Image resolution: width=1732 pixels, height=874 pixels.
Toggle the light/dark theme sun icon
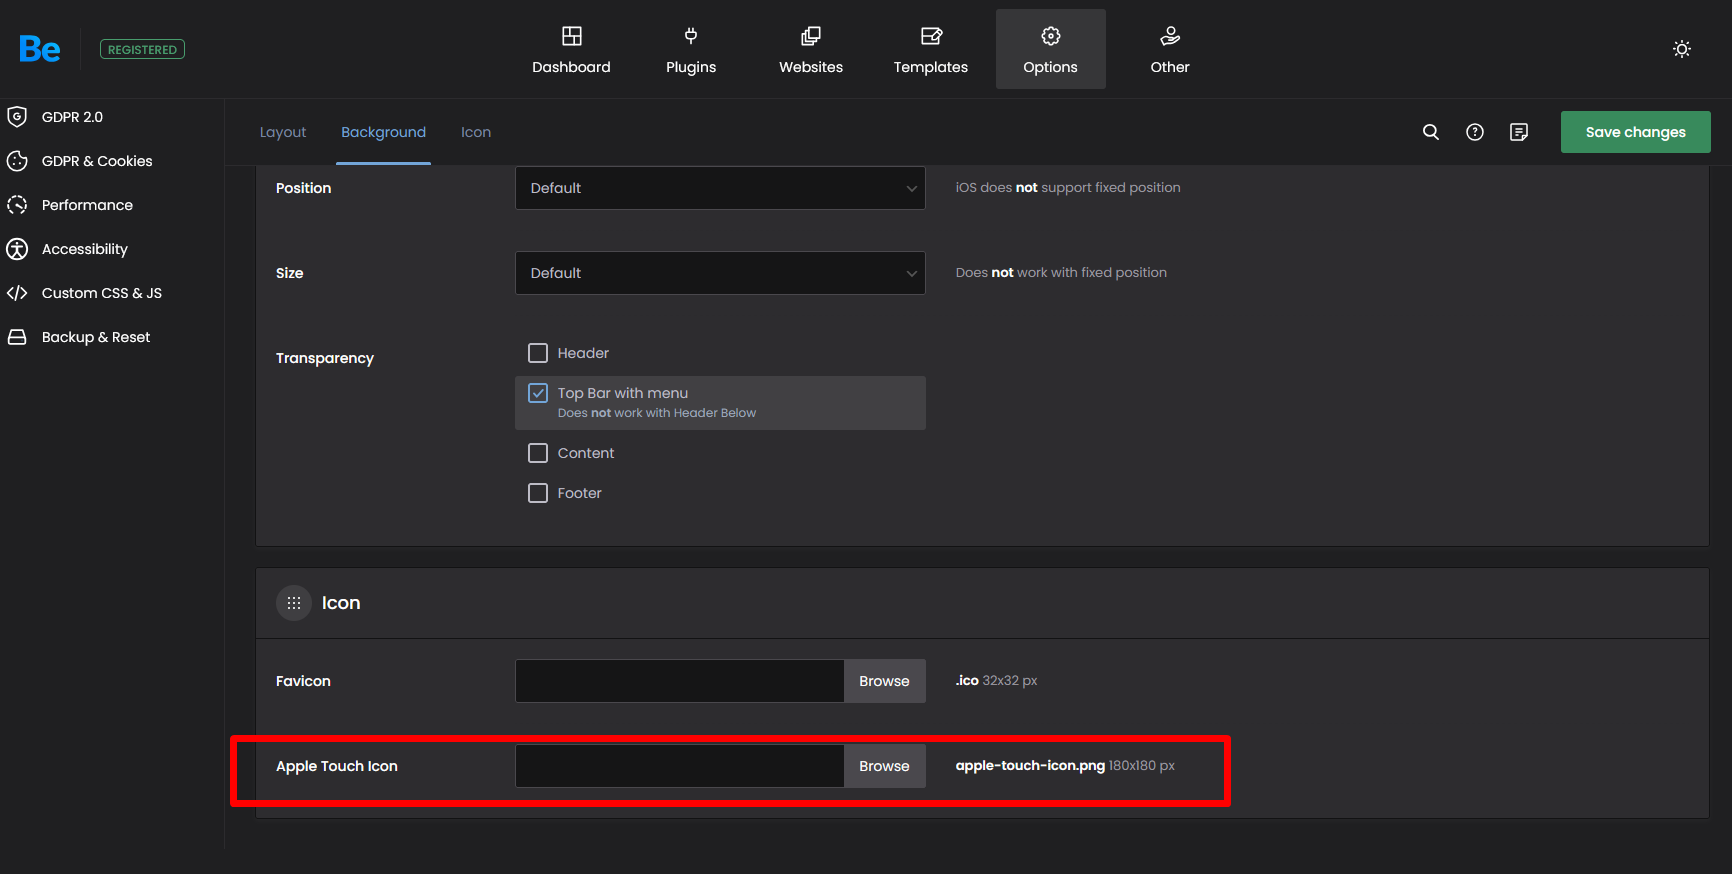pyautogui.click(x=1682, y=49)
